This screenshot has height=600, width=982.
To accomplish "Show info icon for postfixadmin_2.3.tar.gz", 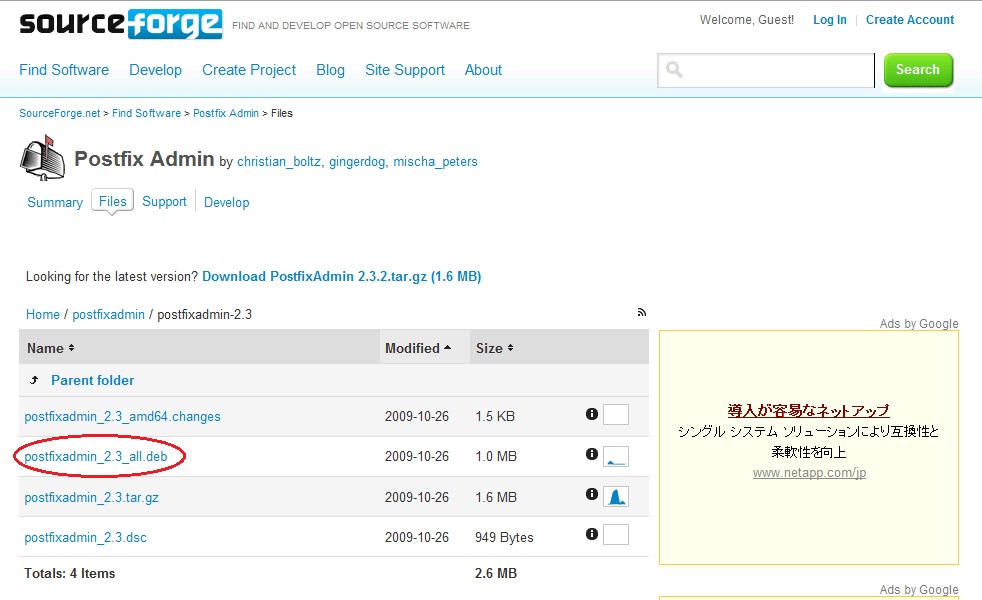I will [591, 495].
